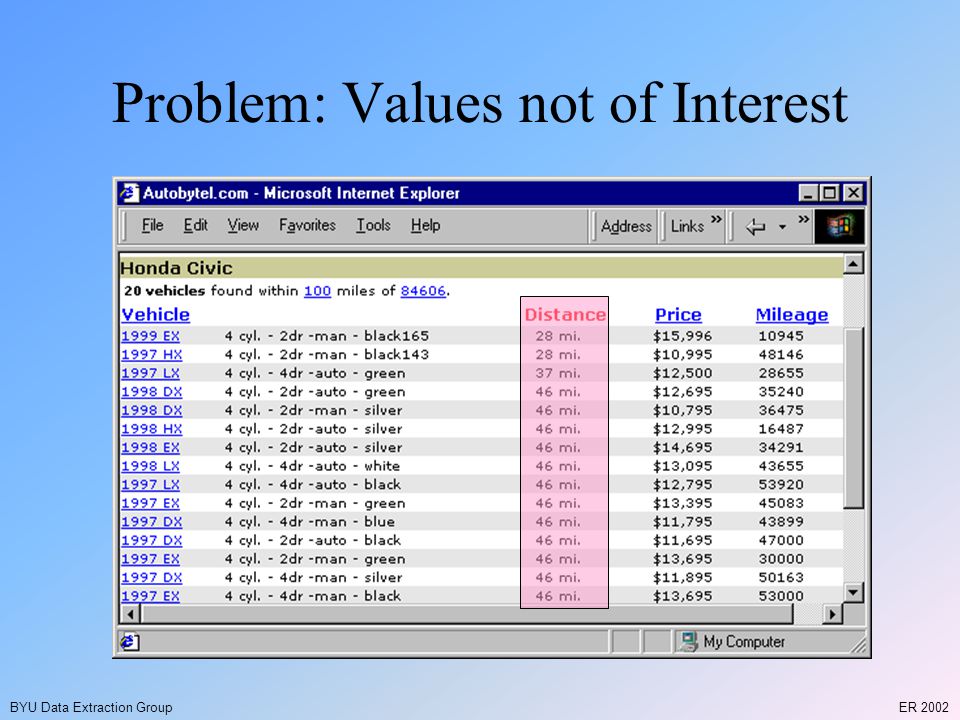Screen dimensions: 960x720
Task: Maximize the Internet Explorer window
Action: click(x=829, y=193)
